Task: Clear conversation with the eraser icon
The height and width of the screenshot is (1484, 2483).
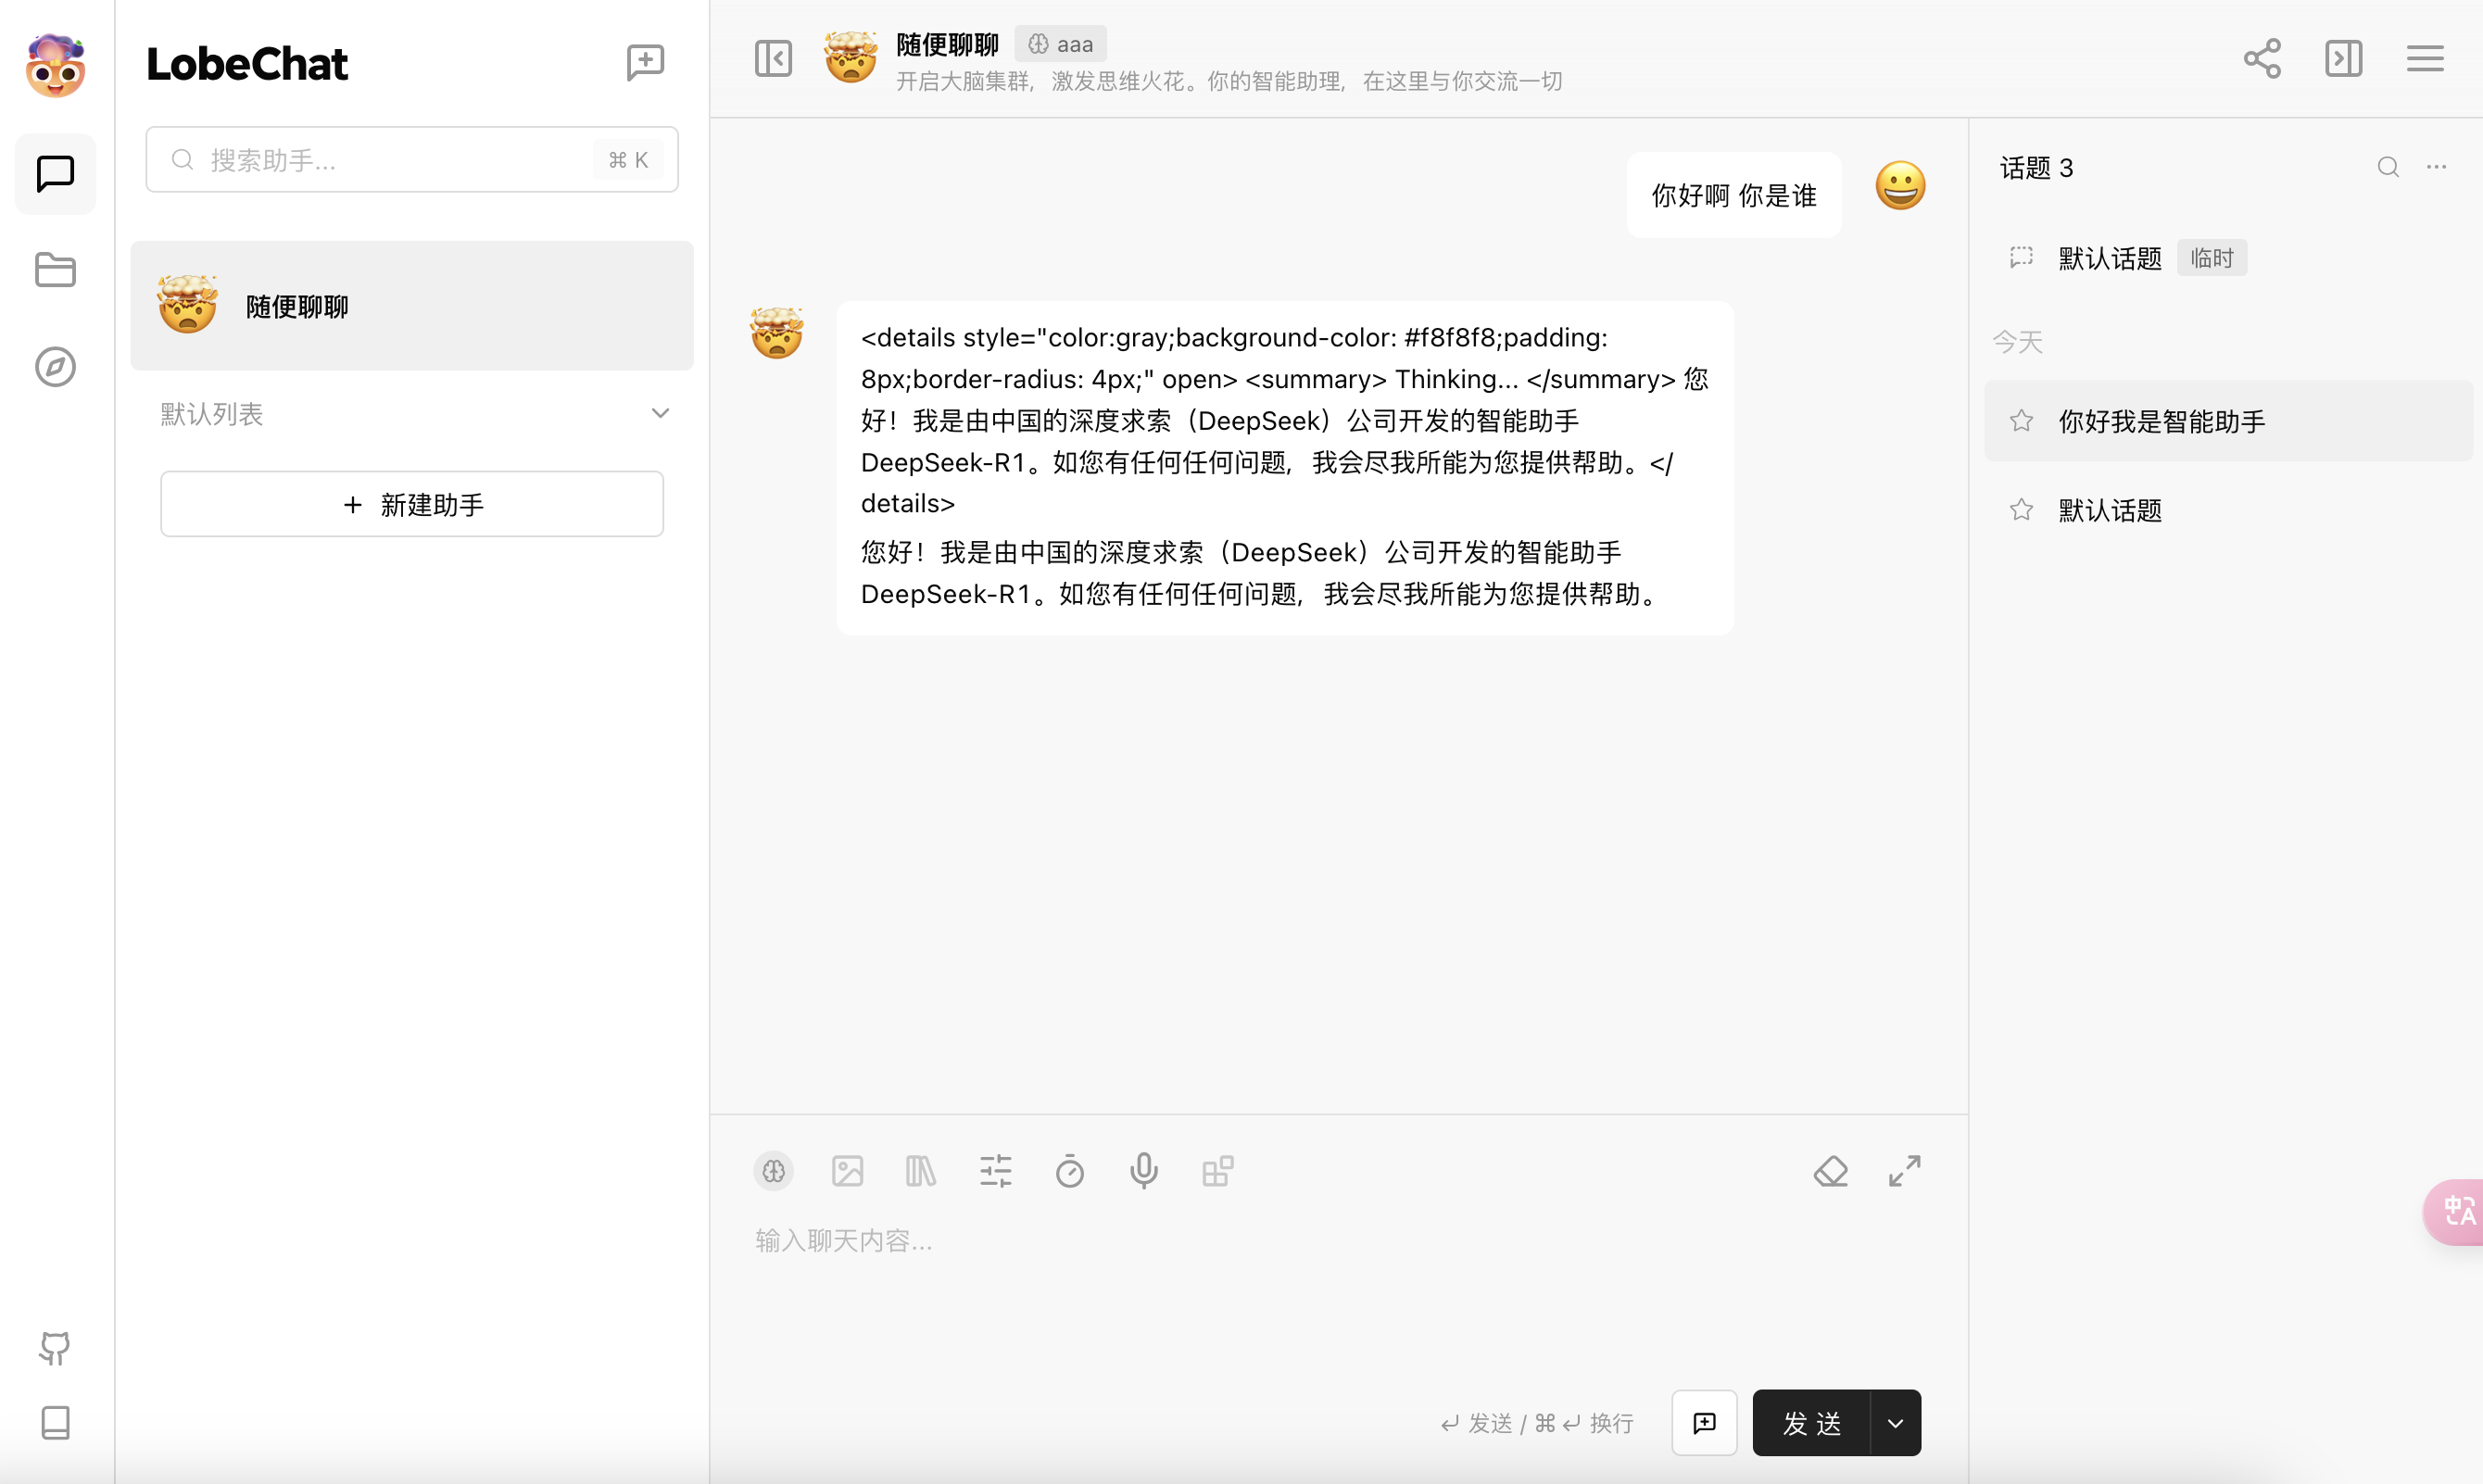Action: click(1830, 1171)
